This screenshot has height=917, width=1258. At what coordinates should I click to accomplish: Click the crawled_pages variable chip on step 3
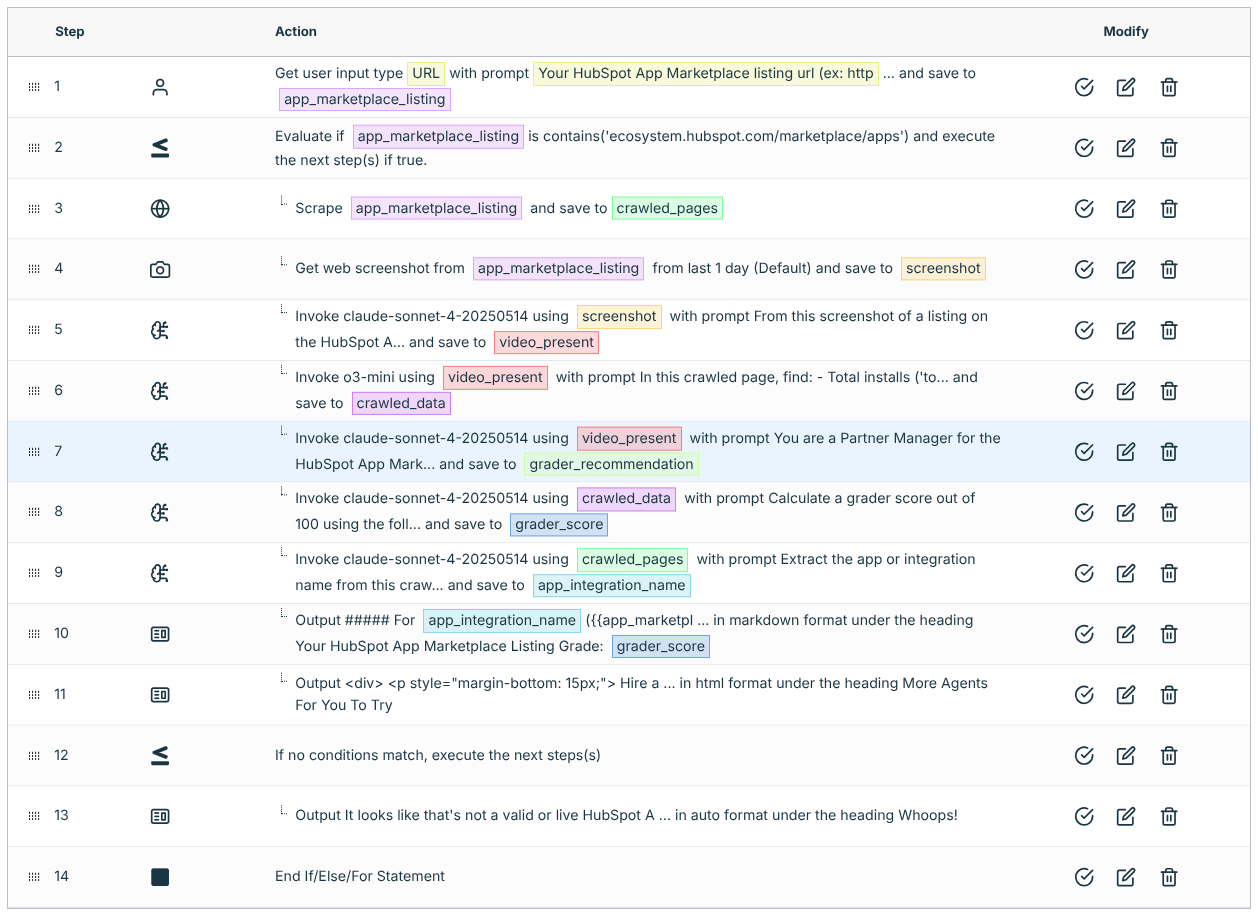pos(667,208)
